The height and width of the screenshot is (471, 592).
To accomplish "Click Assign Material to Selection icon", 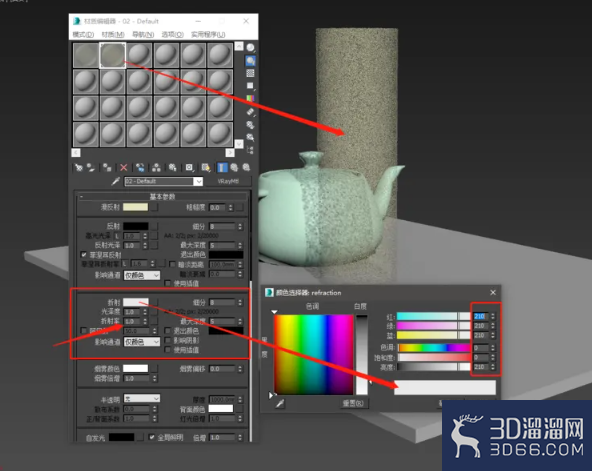I will pos(107,168).
